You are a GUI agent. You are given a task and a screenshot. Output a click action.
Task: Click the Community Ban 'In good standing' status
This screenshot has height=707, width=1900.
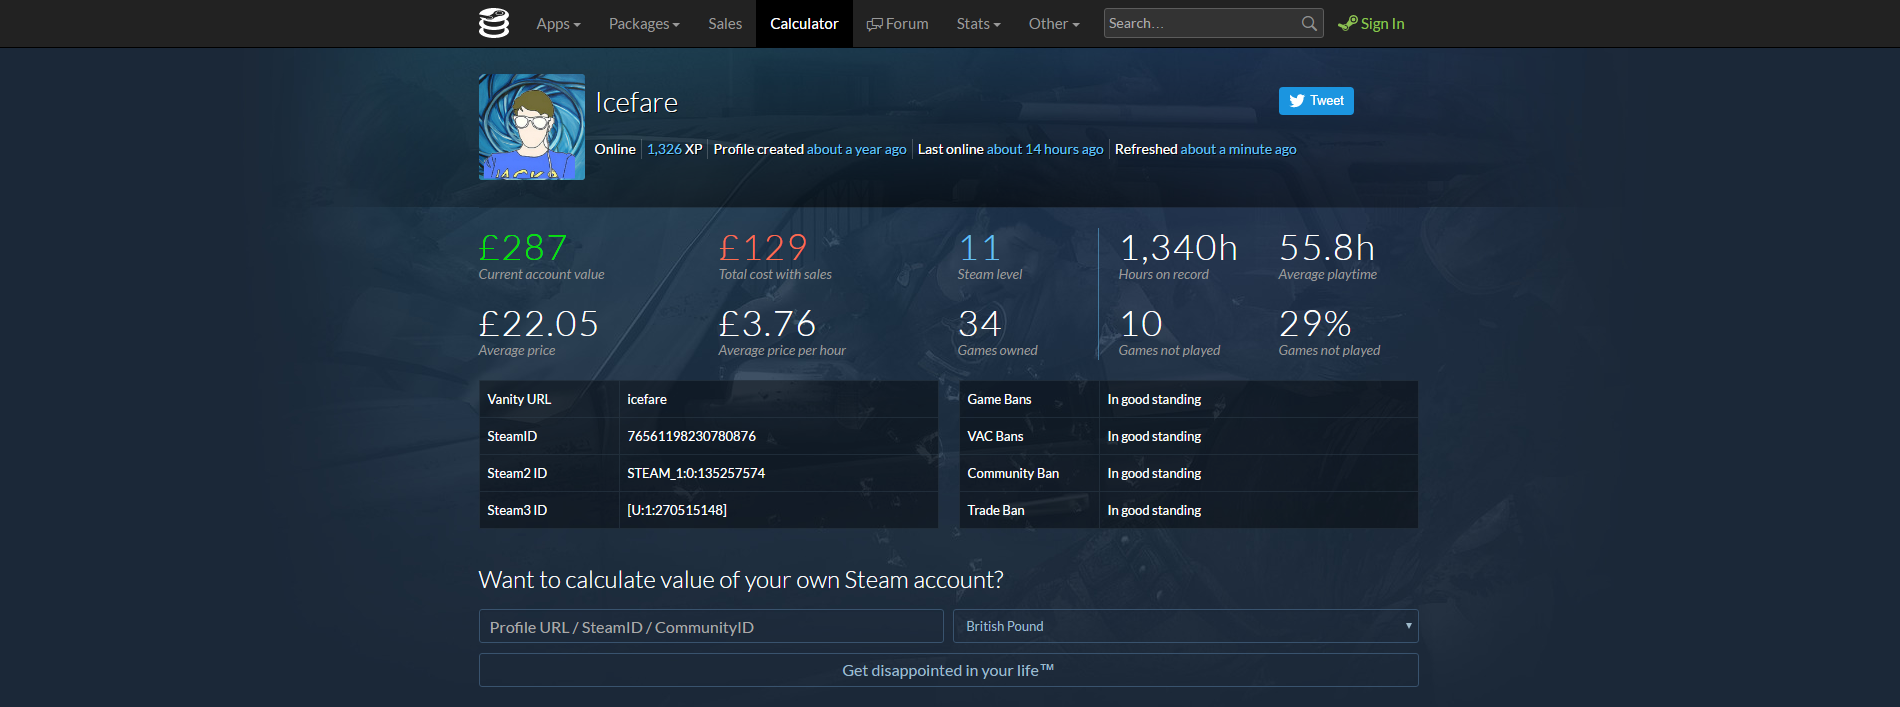click(1154, 473)
